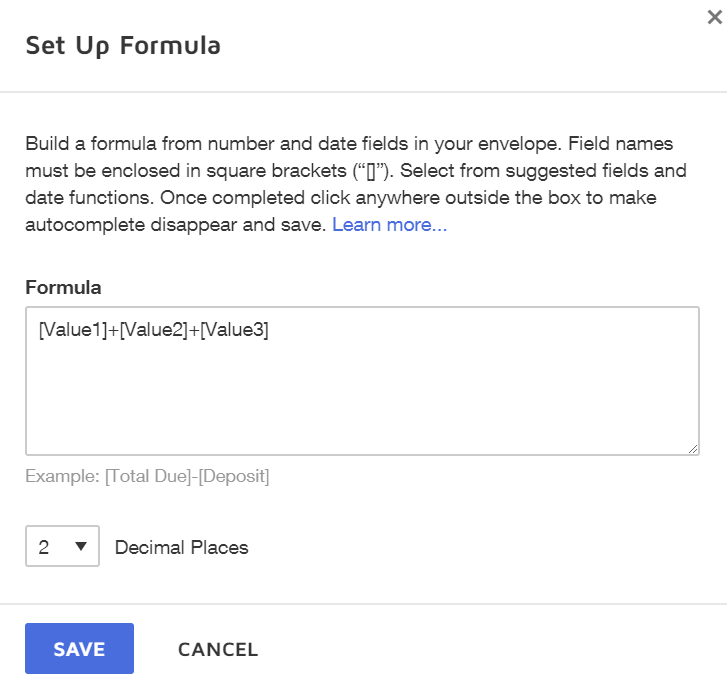Viewport: 727px width, 682px height.
Task: Click on [Value2] in the formula
Action: [153, 332]
